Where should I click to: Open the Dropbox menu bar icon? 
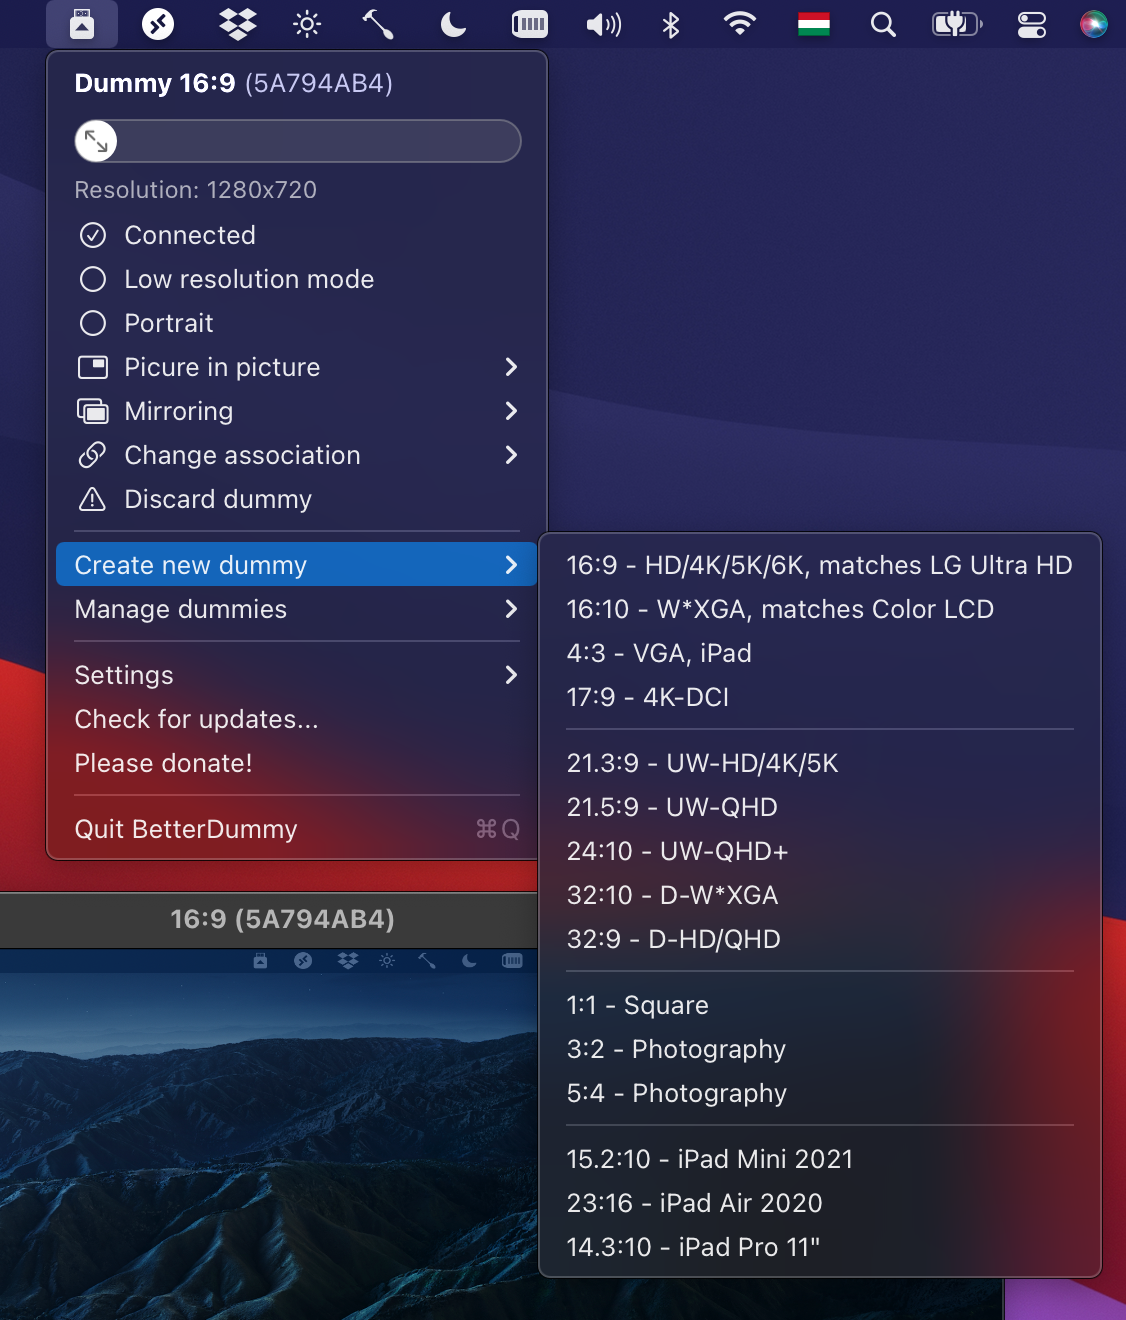click(237, 24)
